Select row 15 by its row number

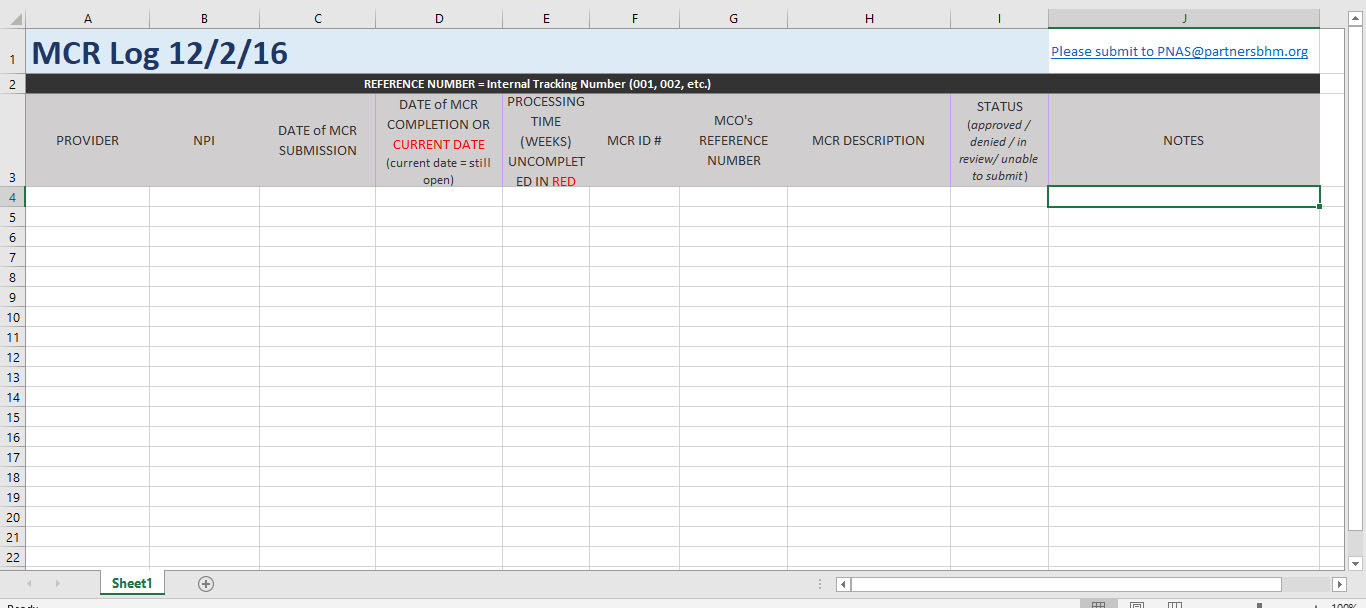(x=13, y=417)
